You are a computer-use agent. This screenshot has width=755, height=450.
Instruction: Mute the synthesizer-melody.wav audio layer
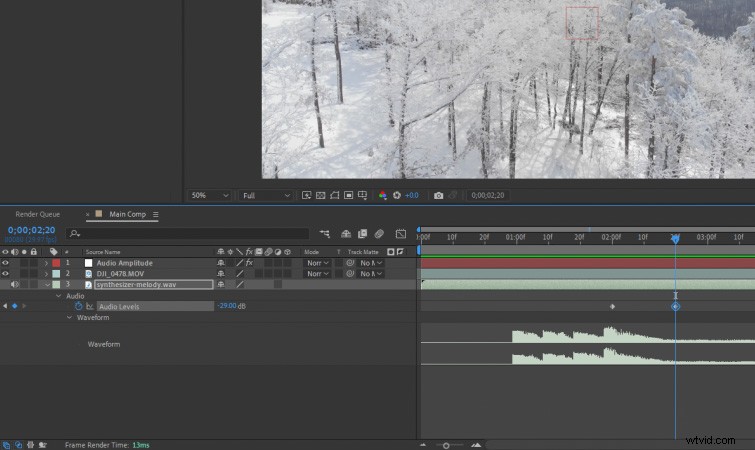14,284
